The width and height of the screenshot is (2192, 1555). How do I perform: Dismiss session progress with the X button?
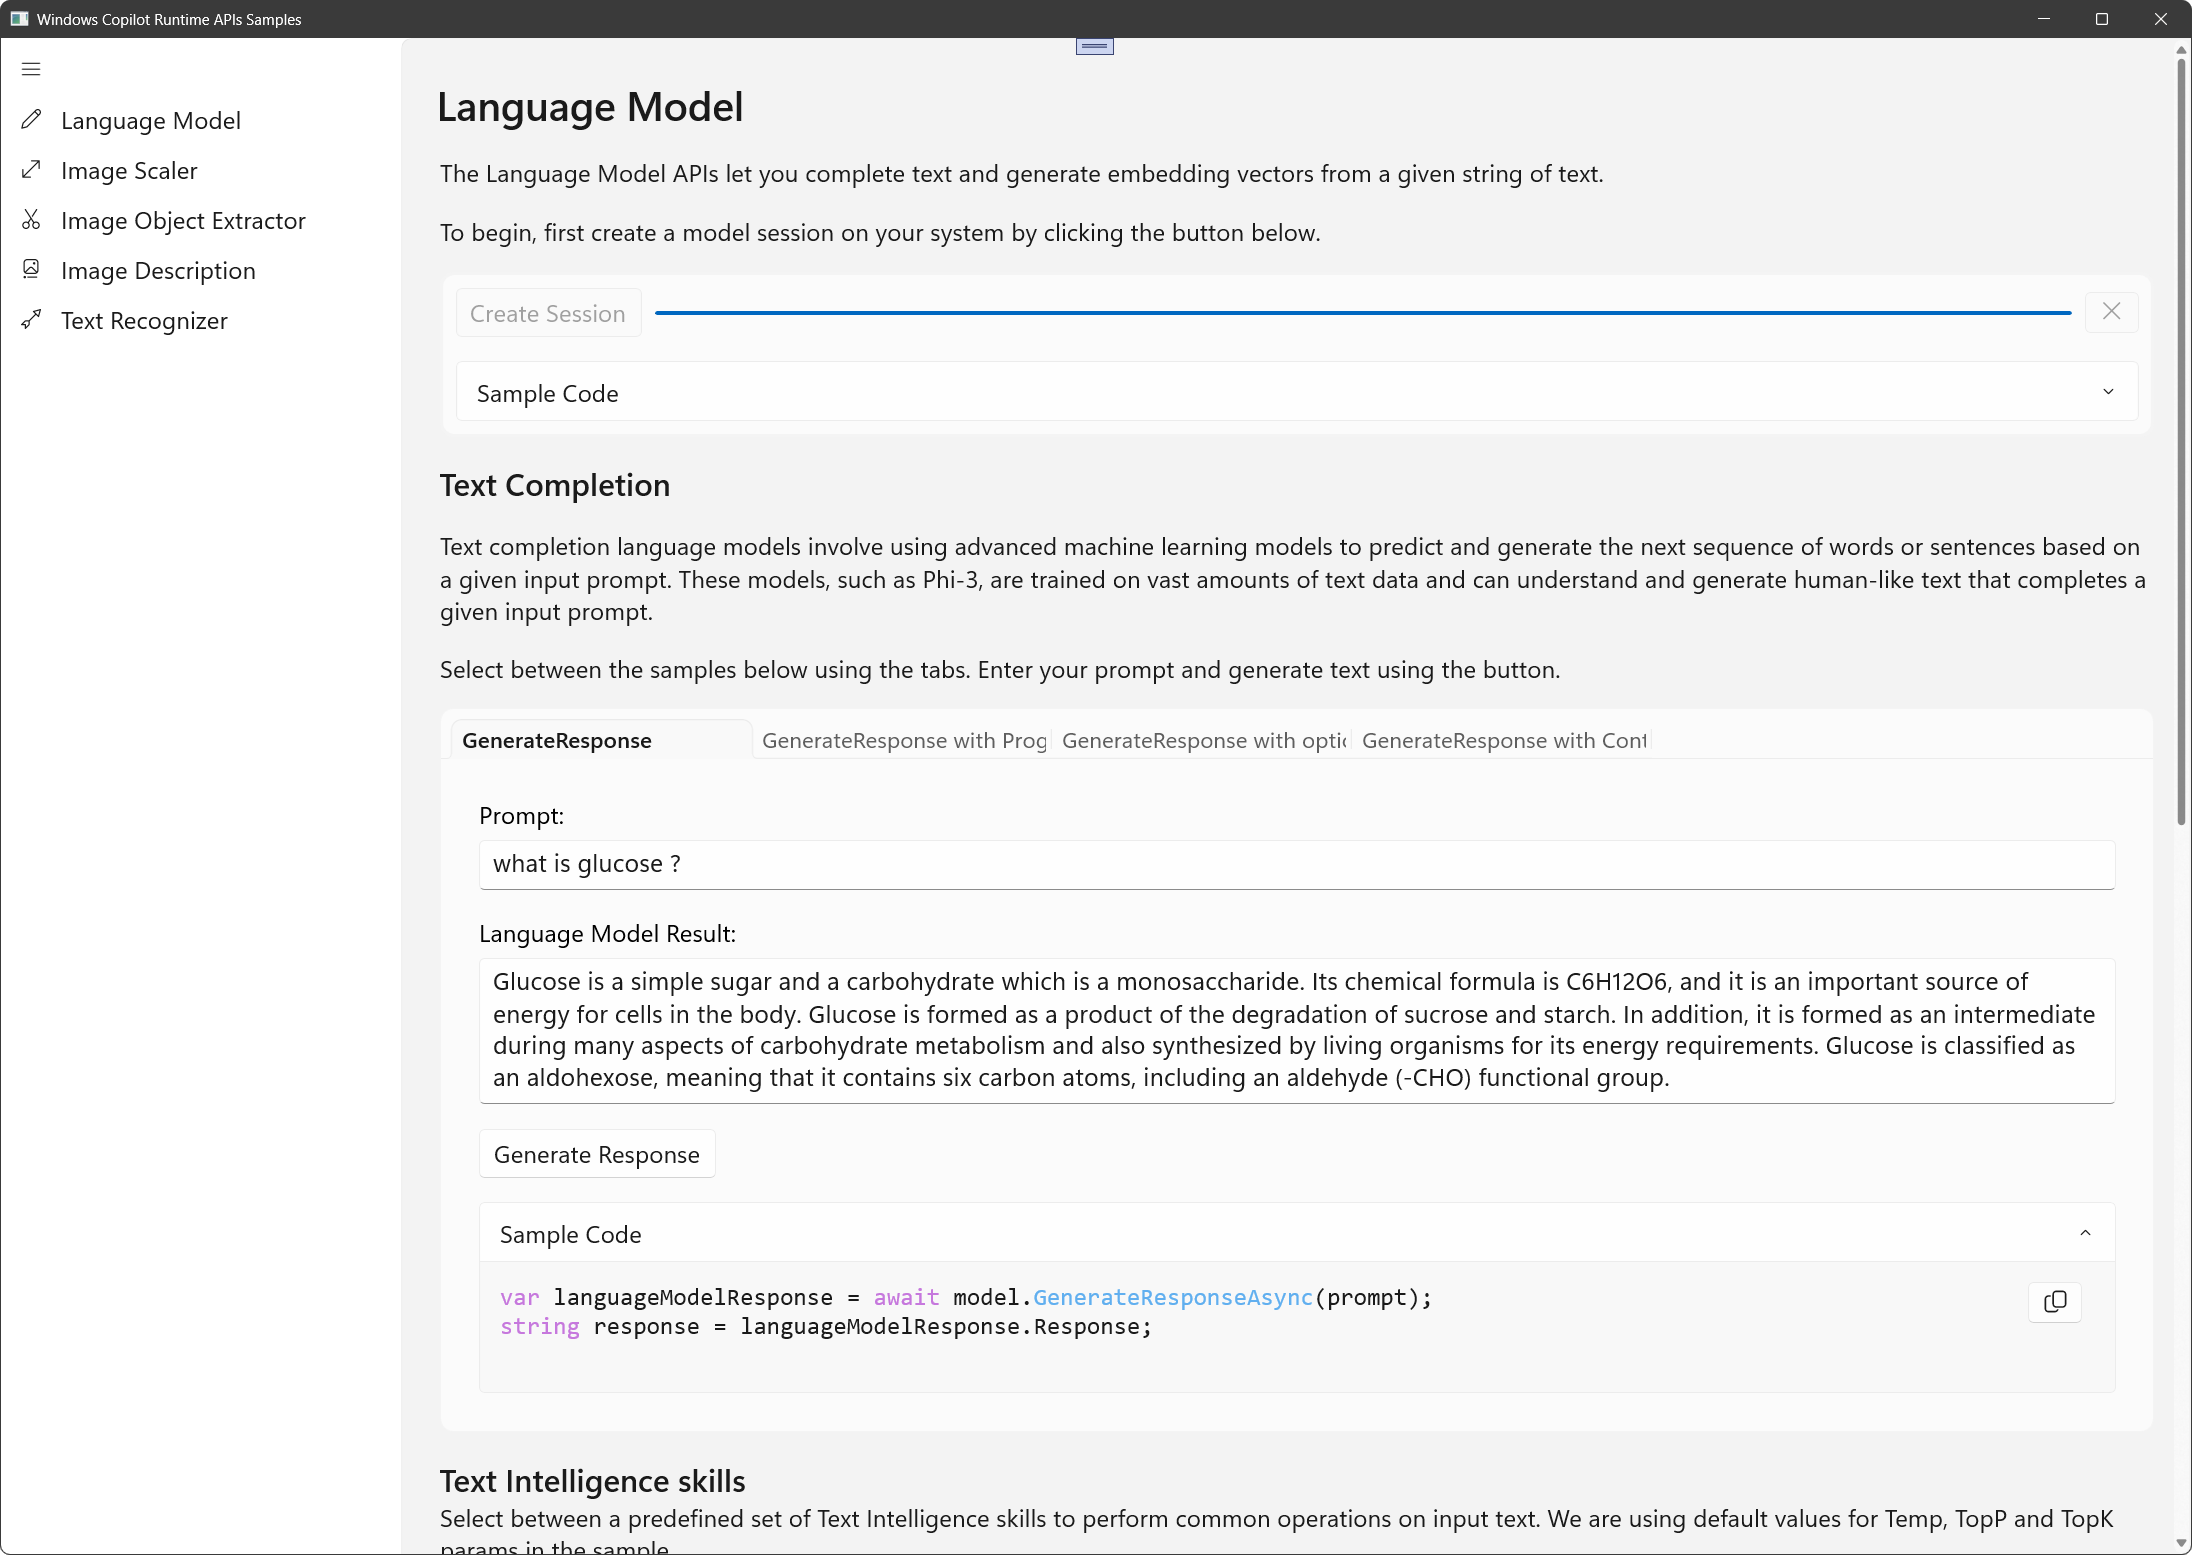click(x=2111, y=312)
